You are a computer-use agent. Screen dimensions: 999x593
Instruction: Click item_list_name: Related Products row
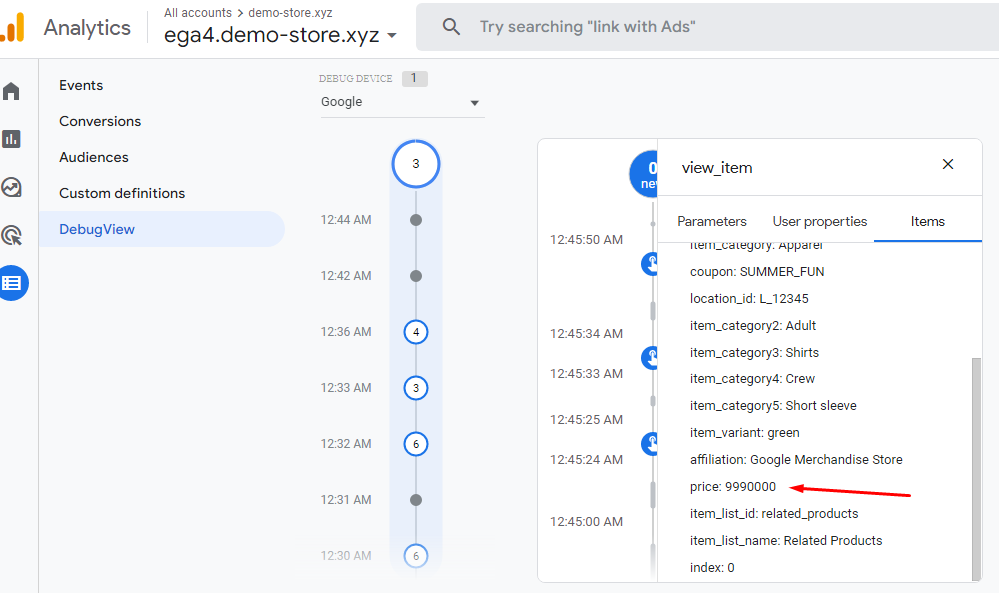click(x=786, y=541)
